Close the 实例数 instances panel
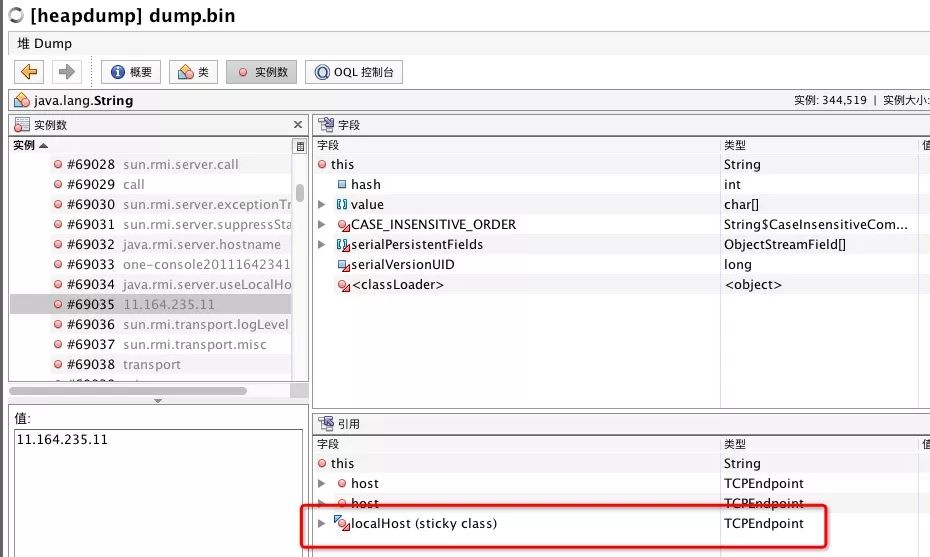The width and height of the screenshot is (930, 557). click(298, 125)
